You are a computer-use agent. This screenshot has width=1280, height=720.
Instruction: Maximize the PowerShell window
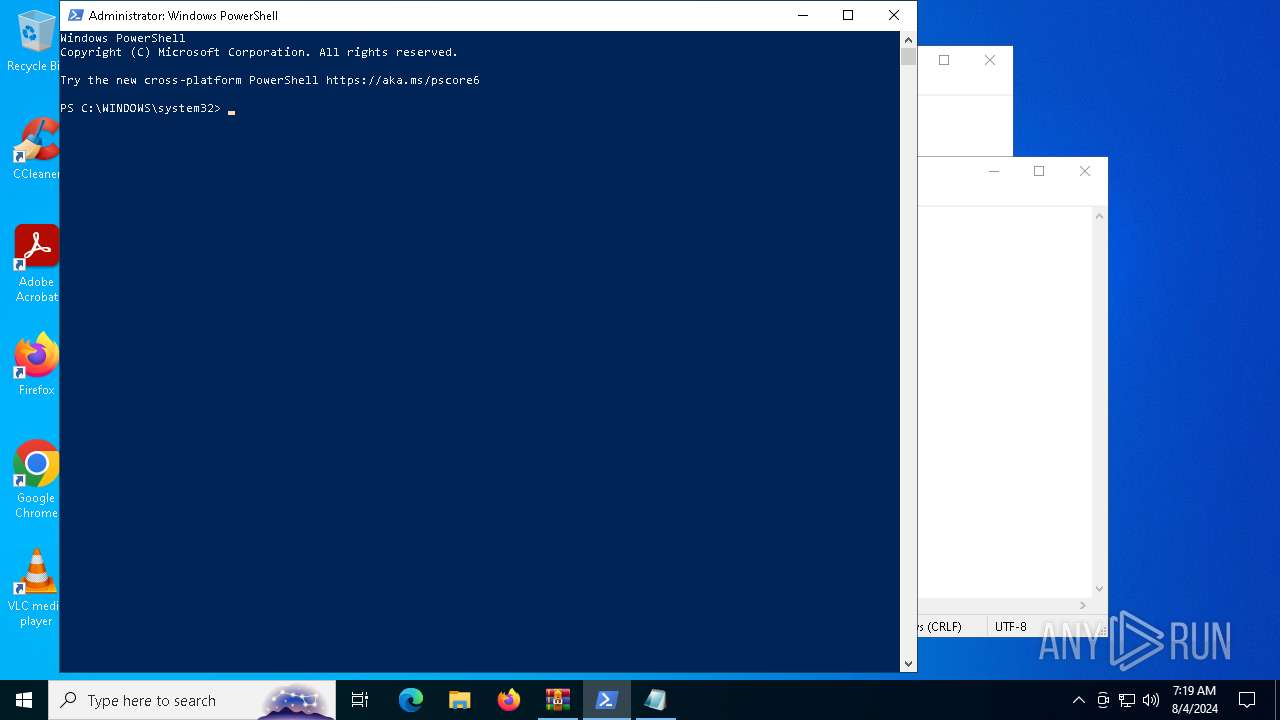848,15
